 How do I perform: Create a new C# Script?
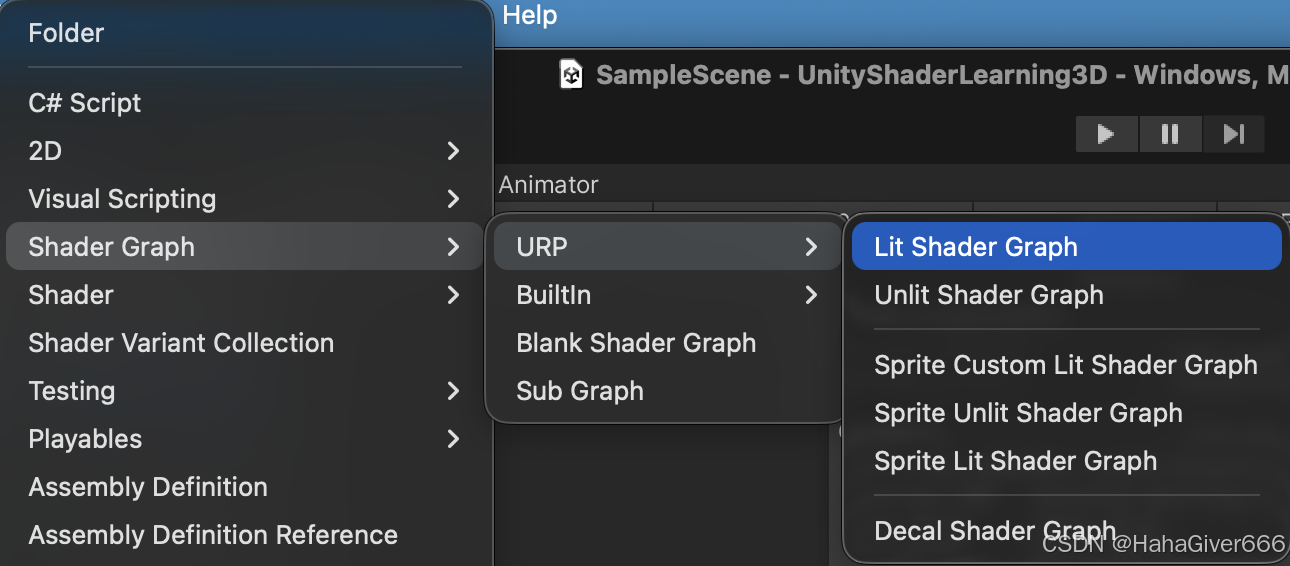pos(85,103)
